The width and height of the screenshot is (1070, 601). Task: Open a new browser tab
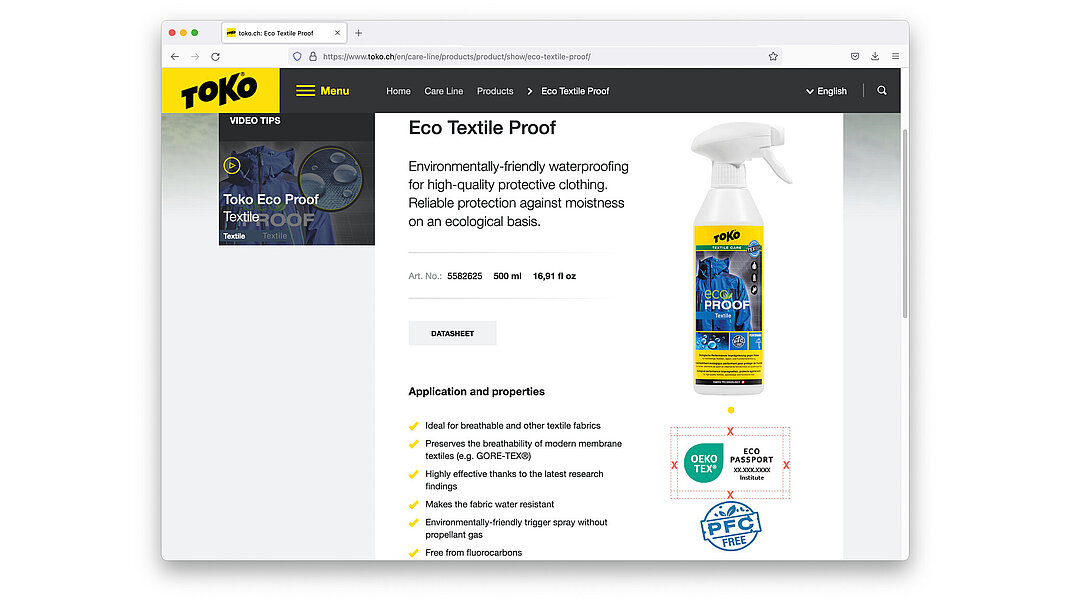point(359,33)
